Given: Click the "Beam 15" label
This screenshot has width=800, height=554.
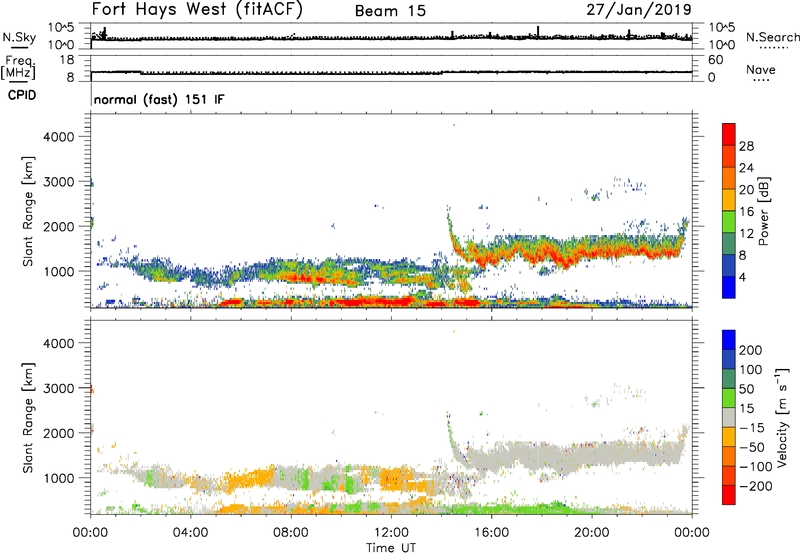Looking at the screenshot, I should [390, 11].
